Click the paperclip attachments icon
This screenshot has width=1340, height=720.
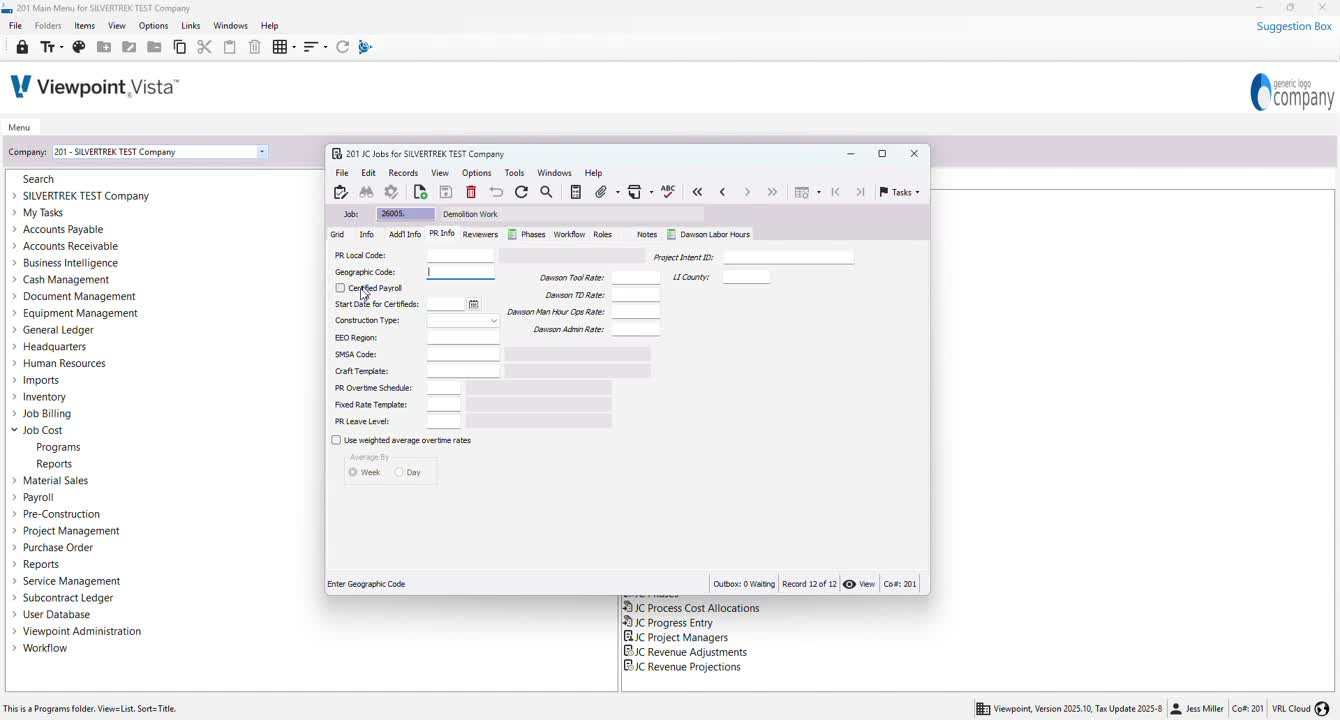[x=602, y=192]
